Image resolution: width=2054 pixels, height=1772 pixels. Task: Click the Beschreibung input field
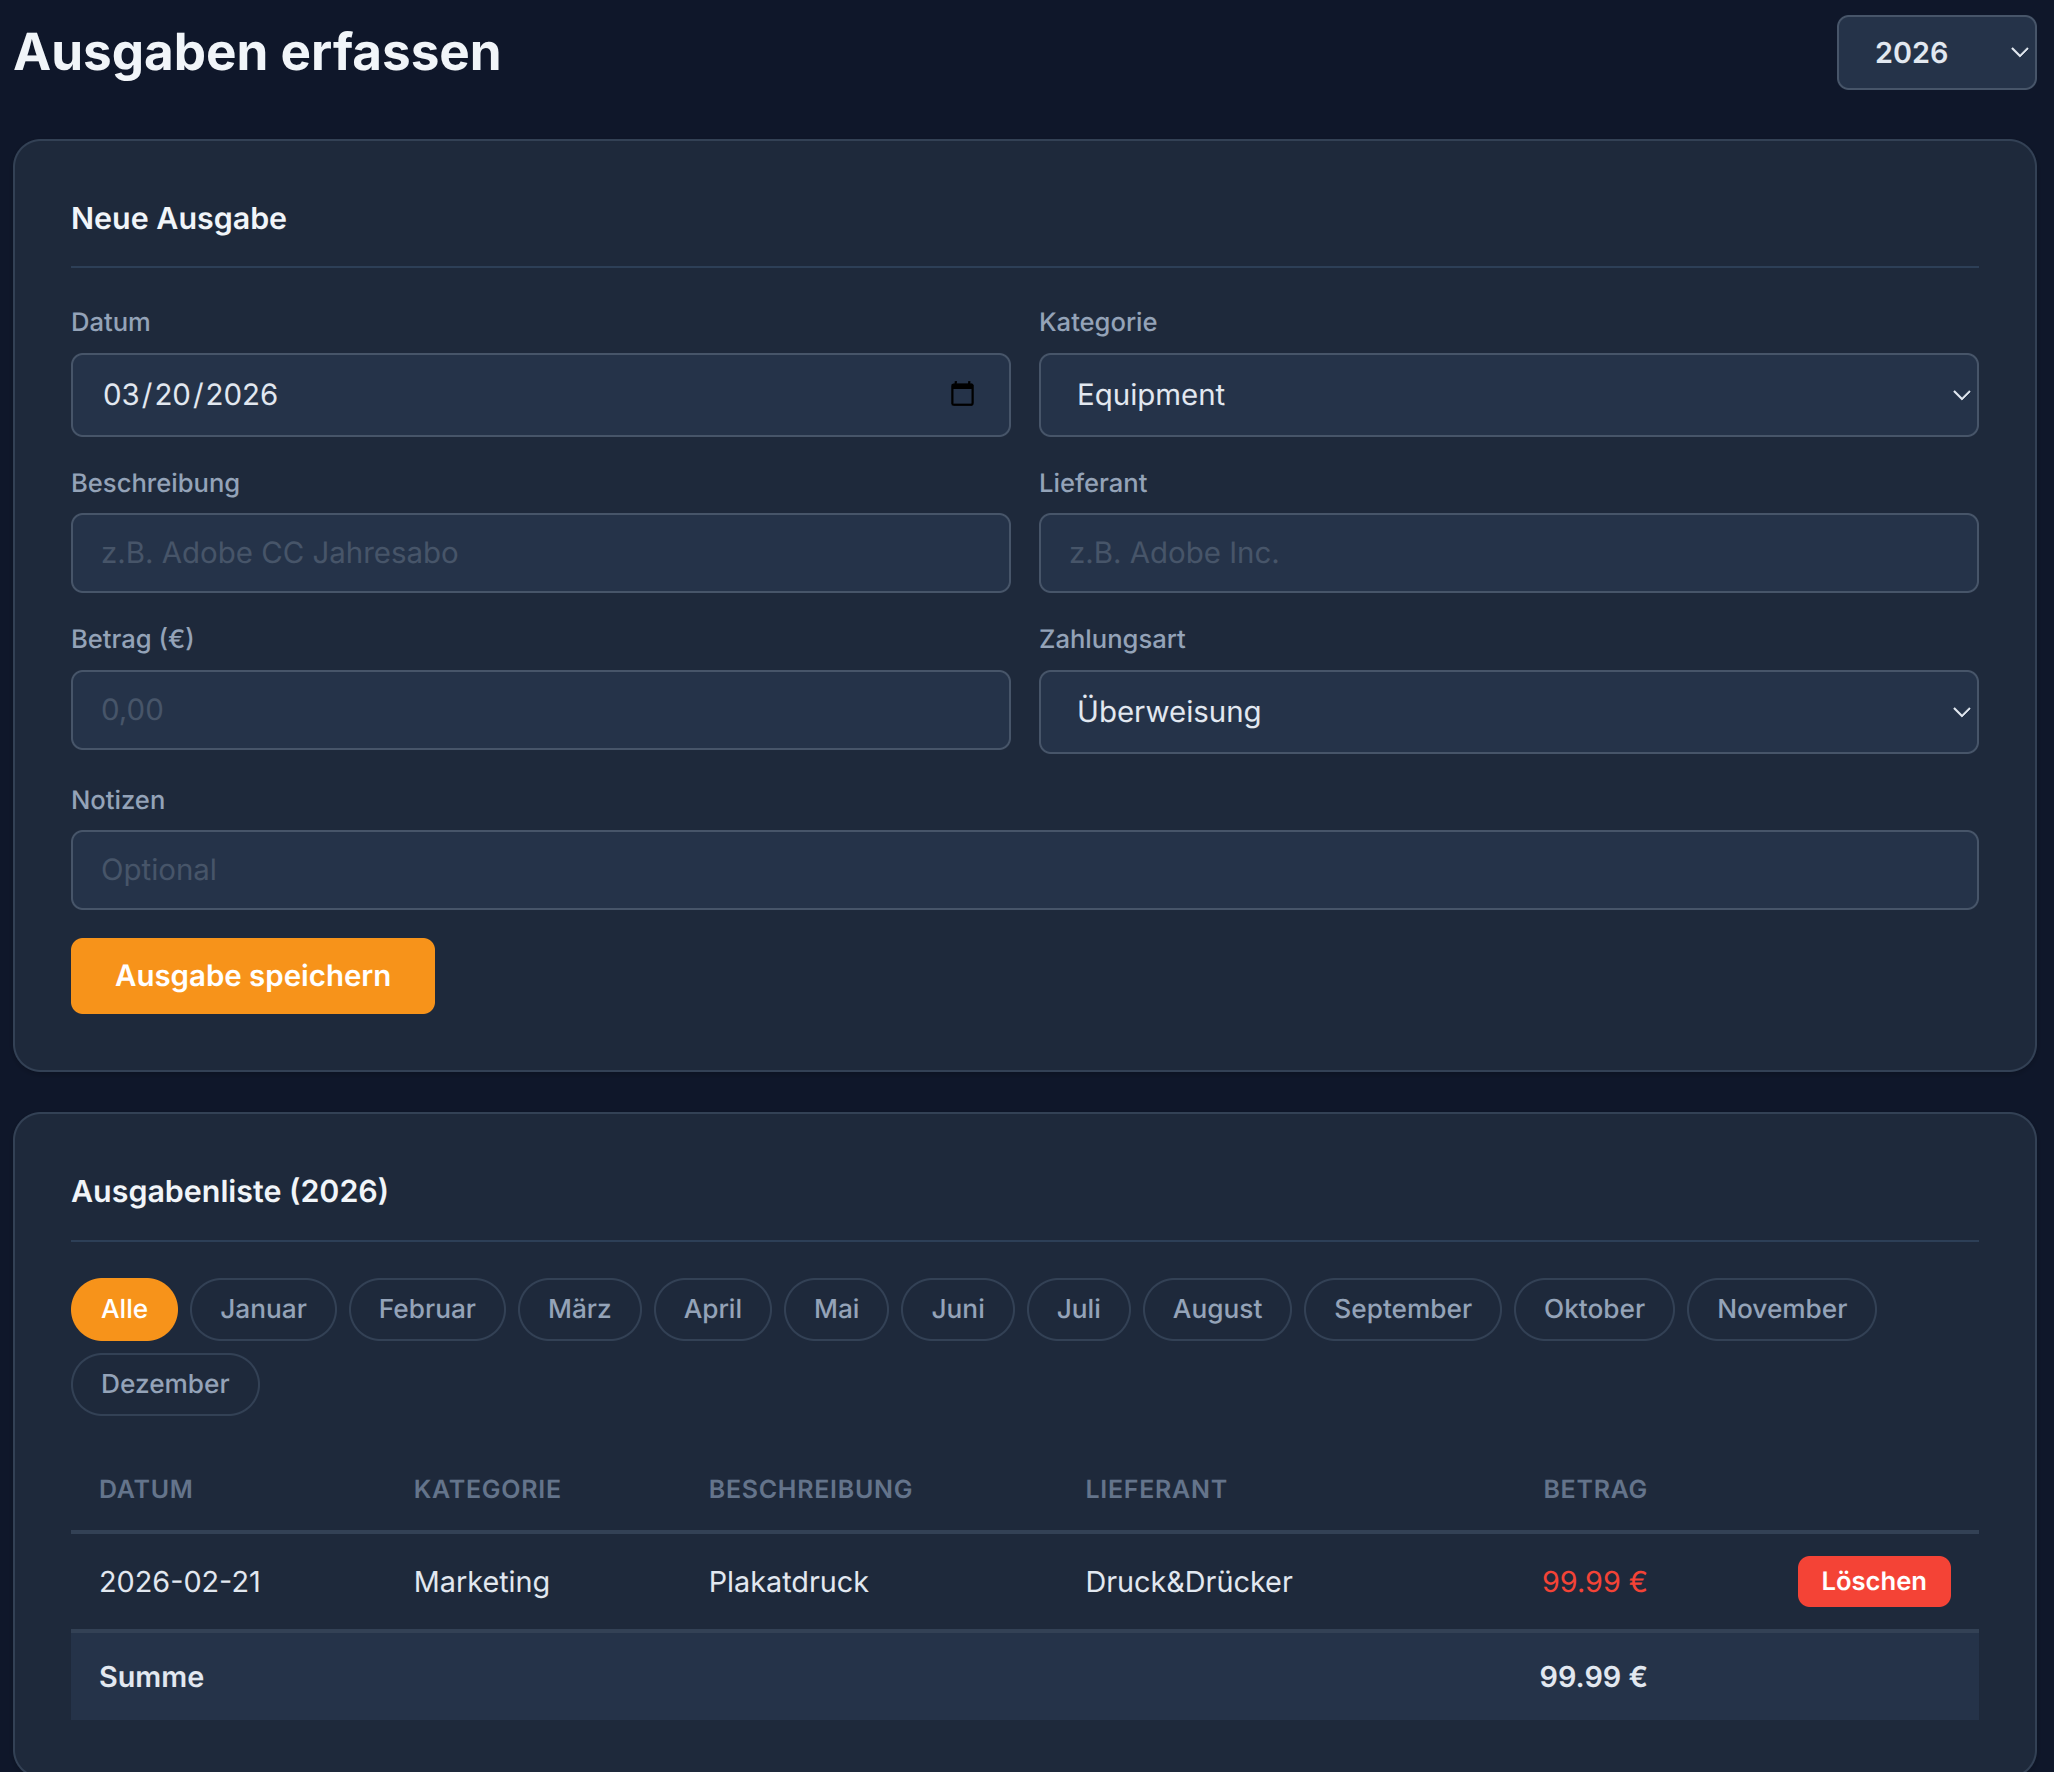(540, 553)
